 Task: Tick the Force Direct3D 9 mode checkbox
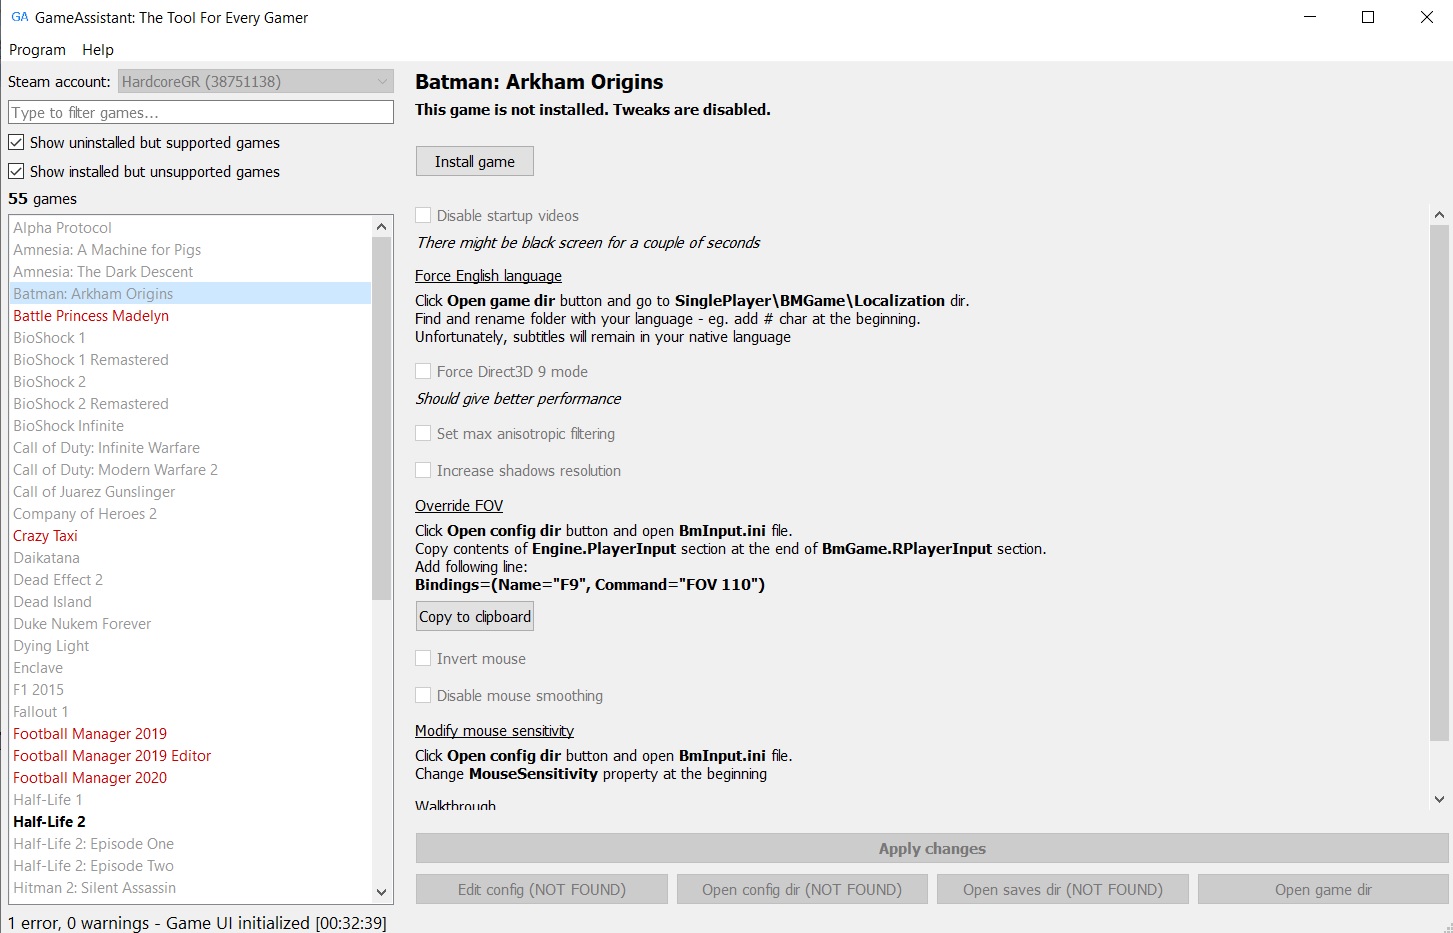(x=423, y=371)
